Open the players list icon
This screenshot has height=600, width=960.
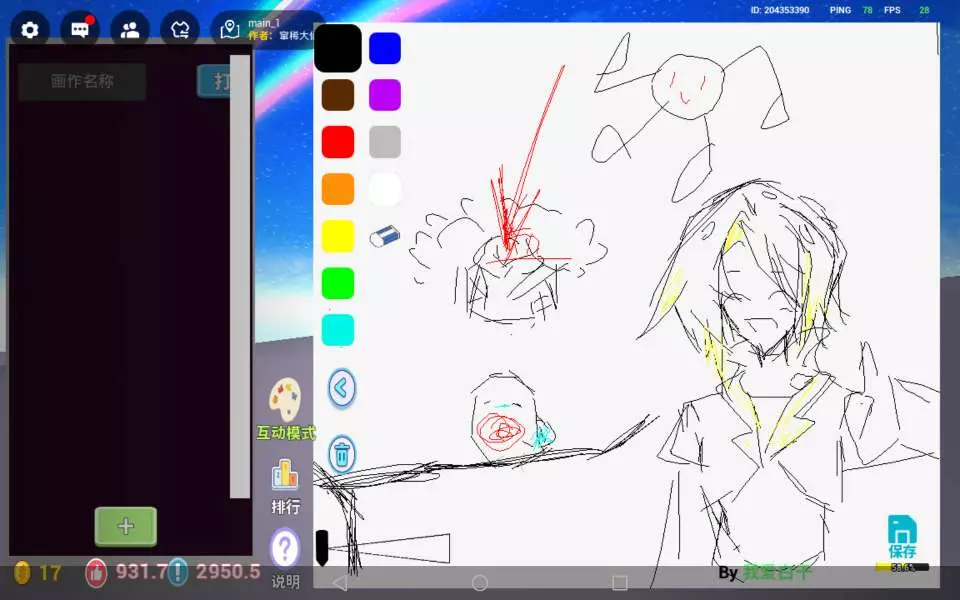tap(130, 29)
